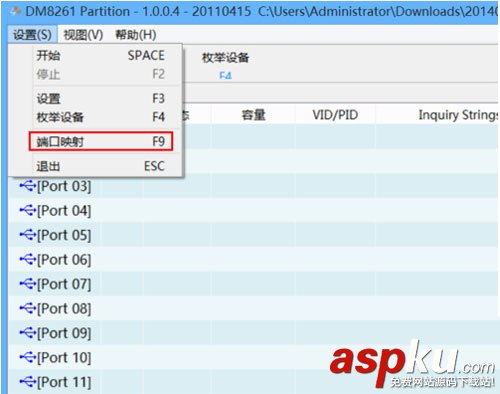Click USB icon of Port 04
The image size is (500, 394).
click(x=27, y=211)
